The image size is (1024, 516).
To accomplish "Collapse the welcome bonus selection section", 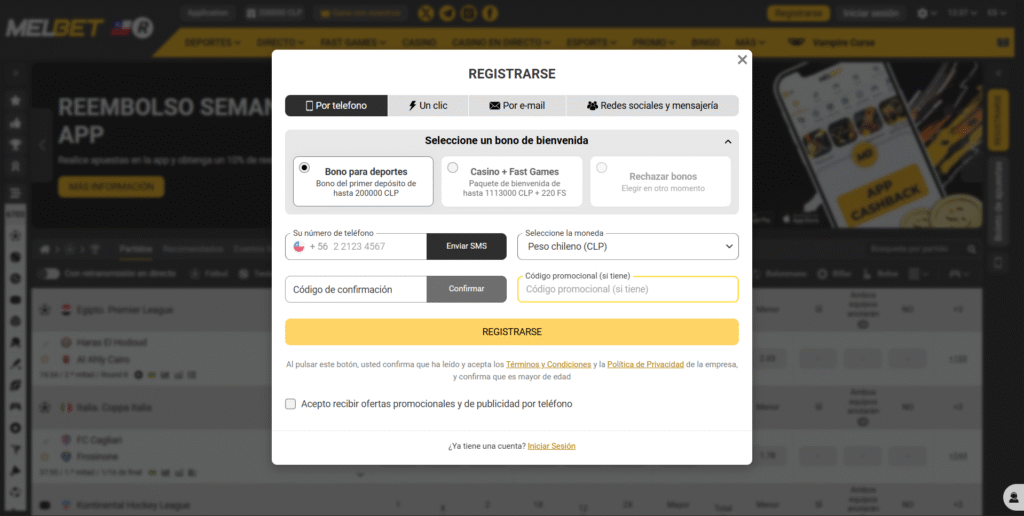I will click(x=728, y=141).
